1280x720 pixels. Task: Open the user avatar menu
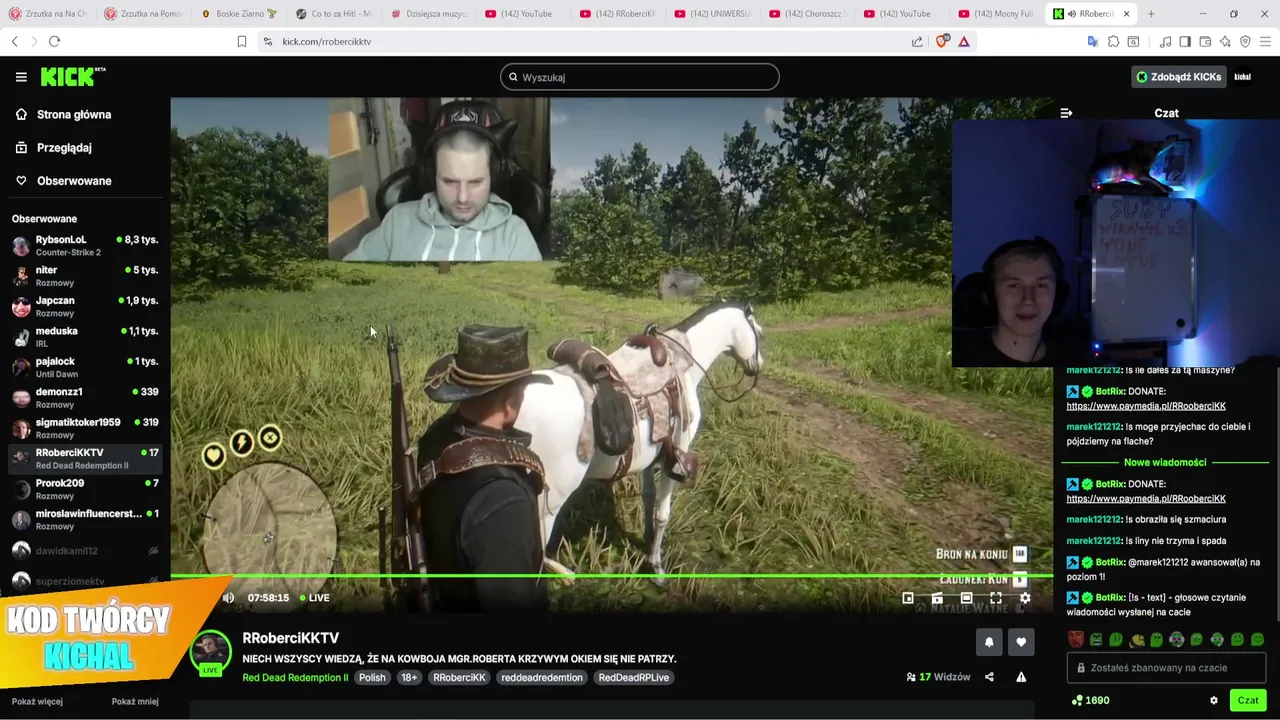[1243, 77]
